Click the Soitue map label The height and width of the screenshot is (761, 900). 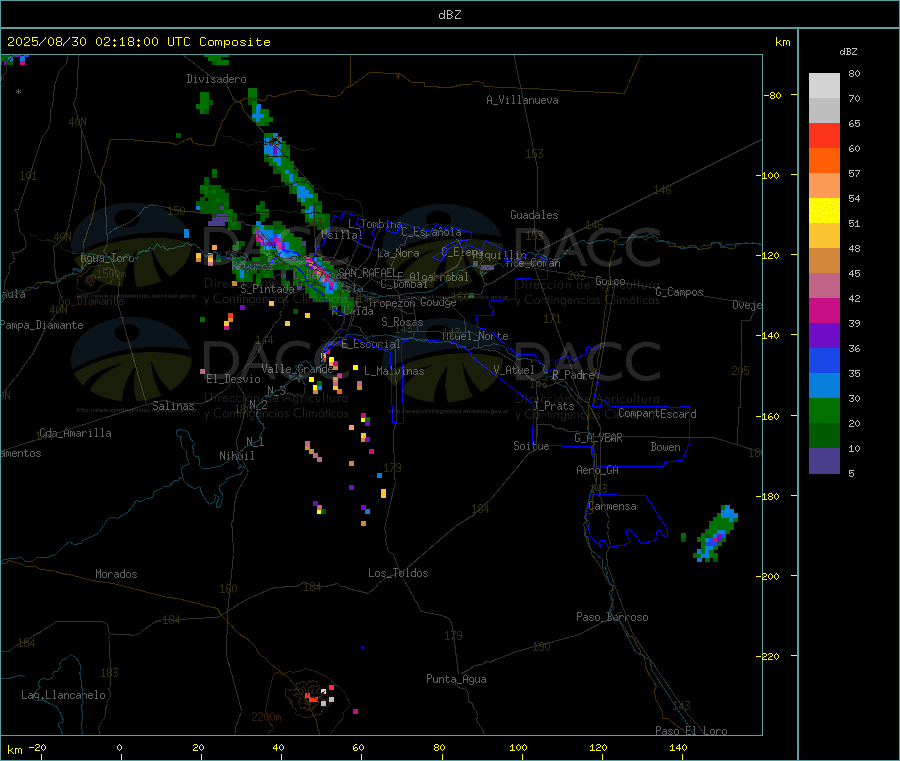[x=531, y=446]
